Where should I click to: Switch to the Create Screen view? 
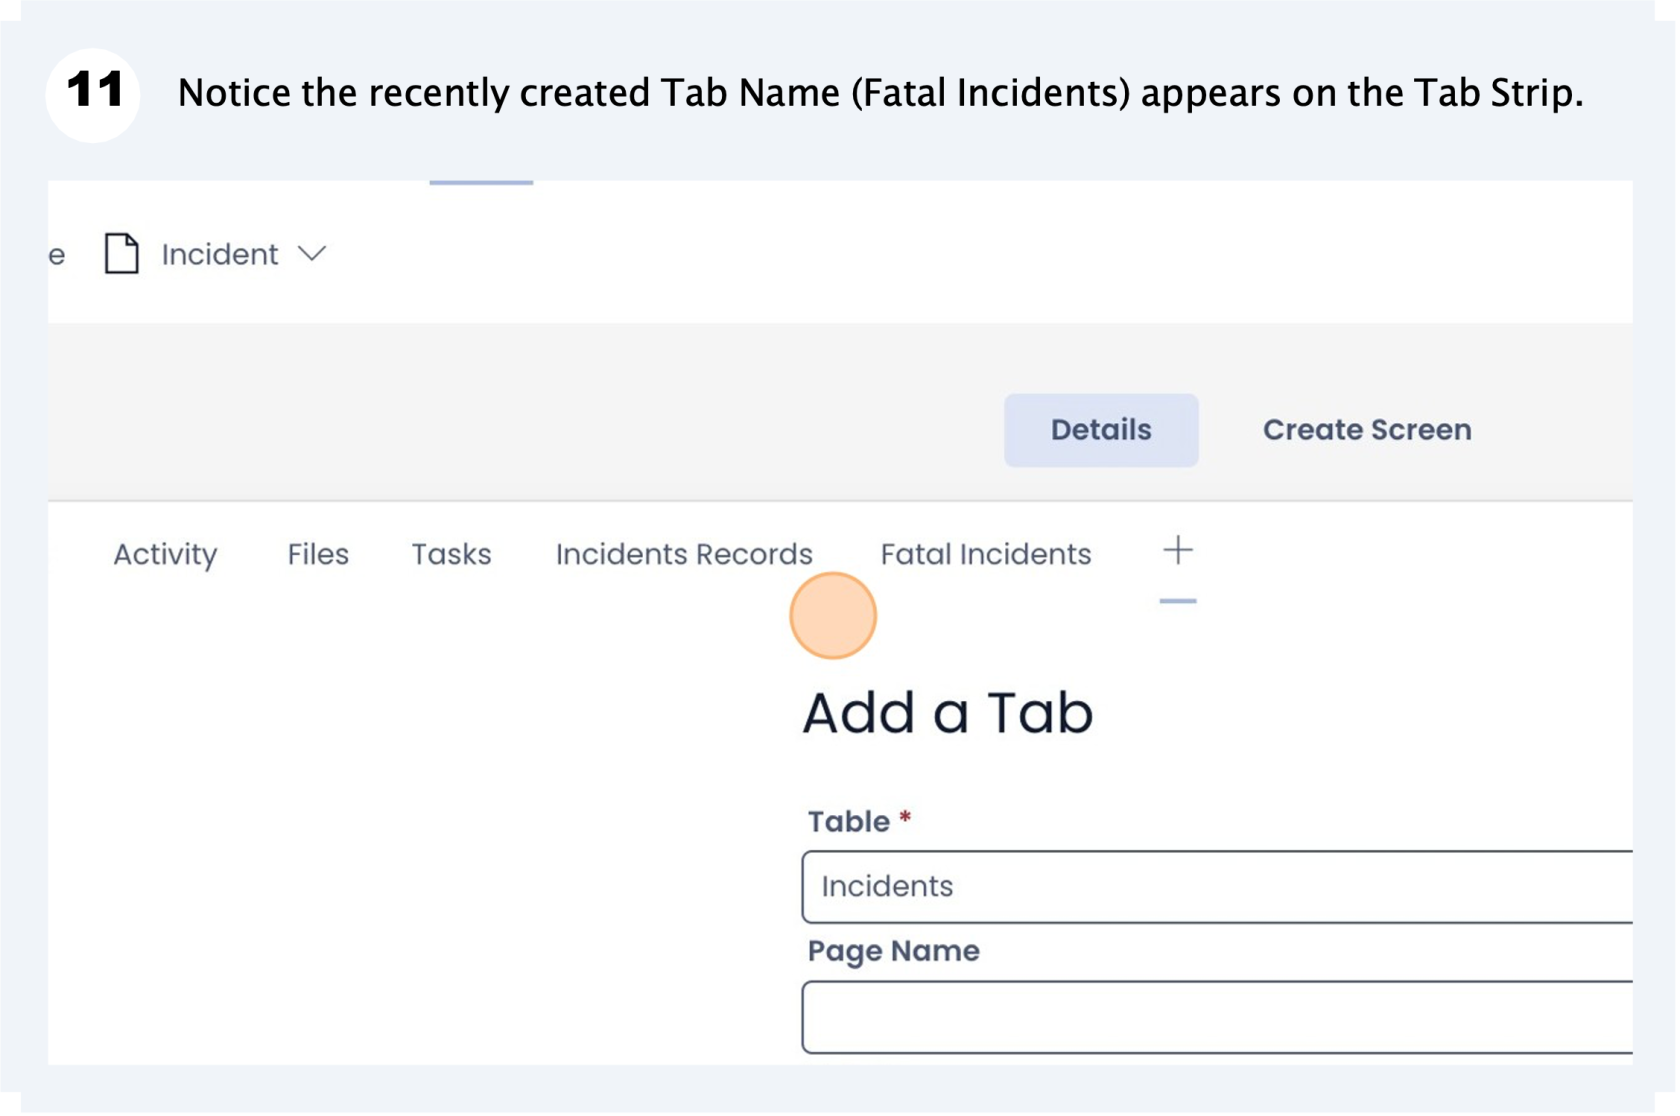coord(1367,430)
